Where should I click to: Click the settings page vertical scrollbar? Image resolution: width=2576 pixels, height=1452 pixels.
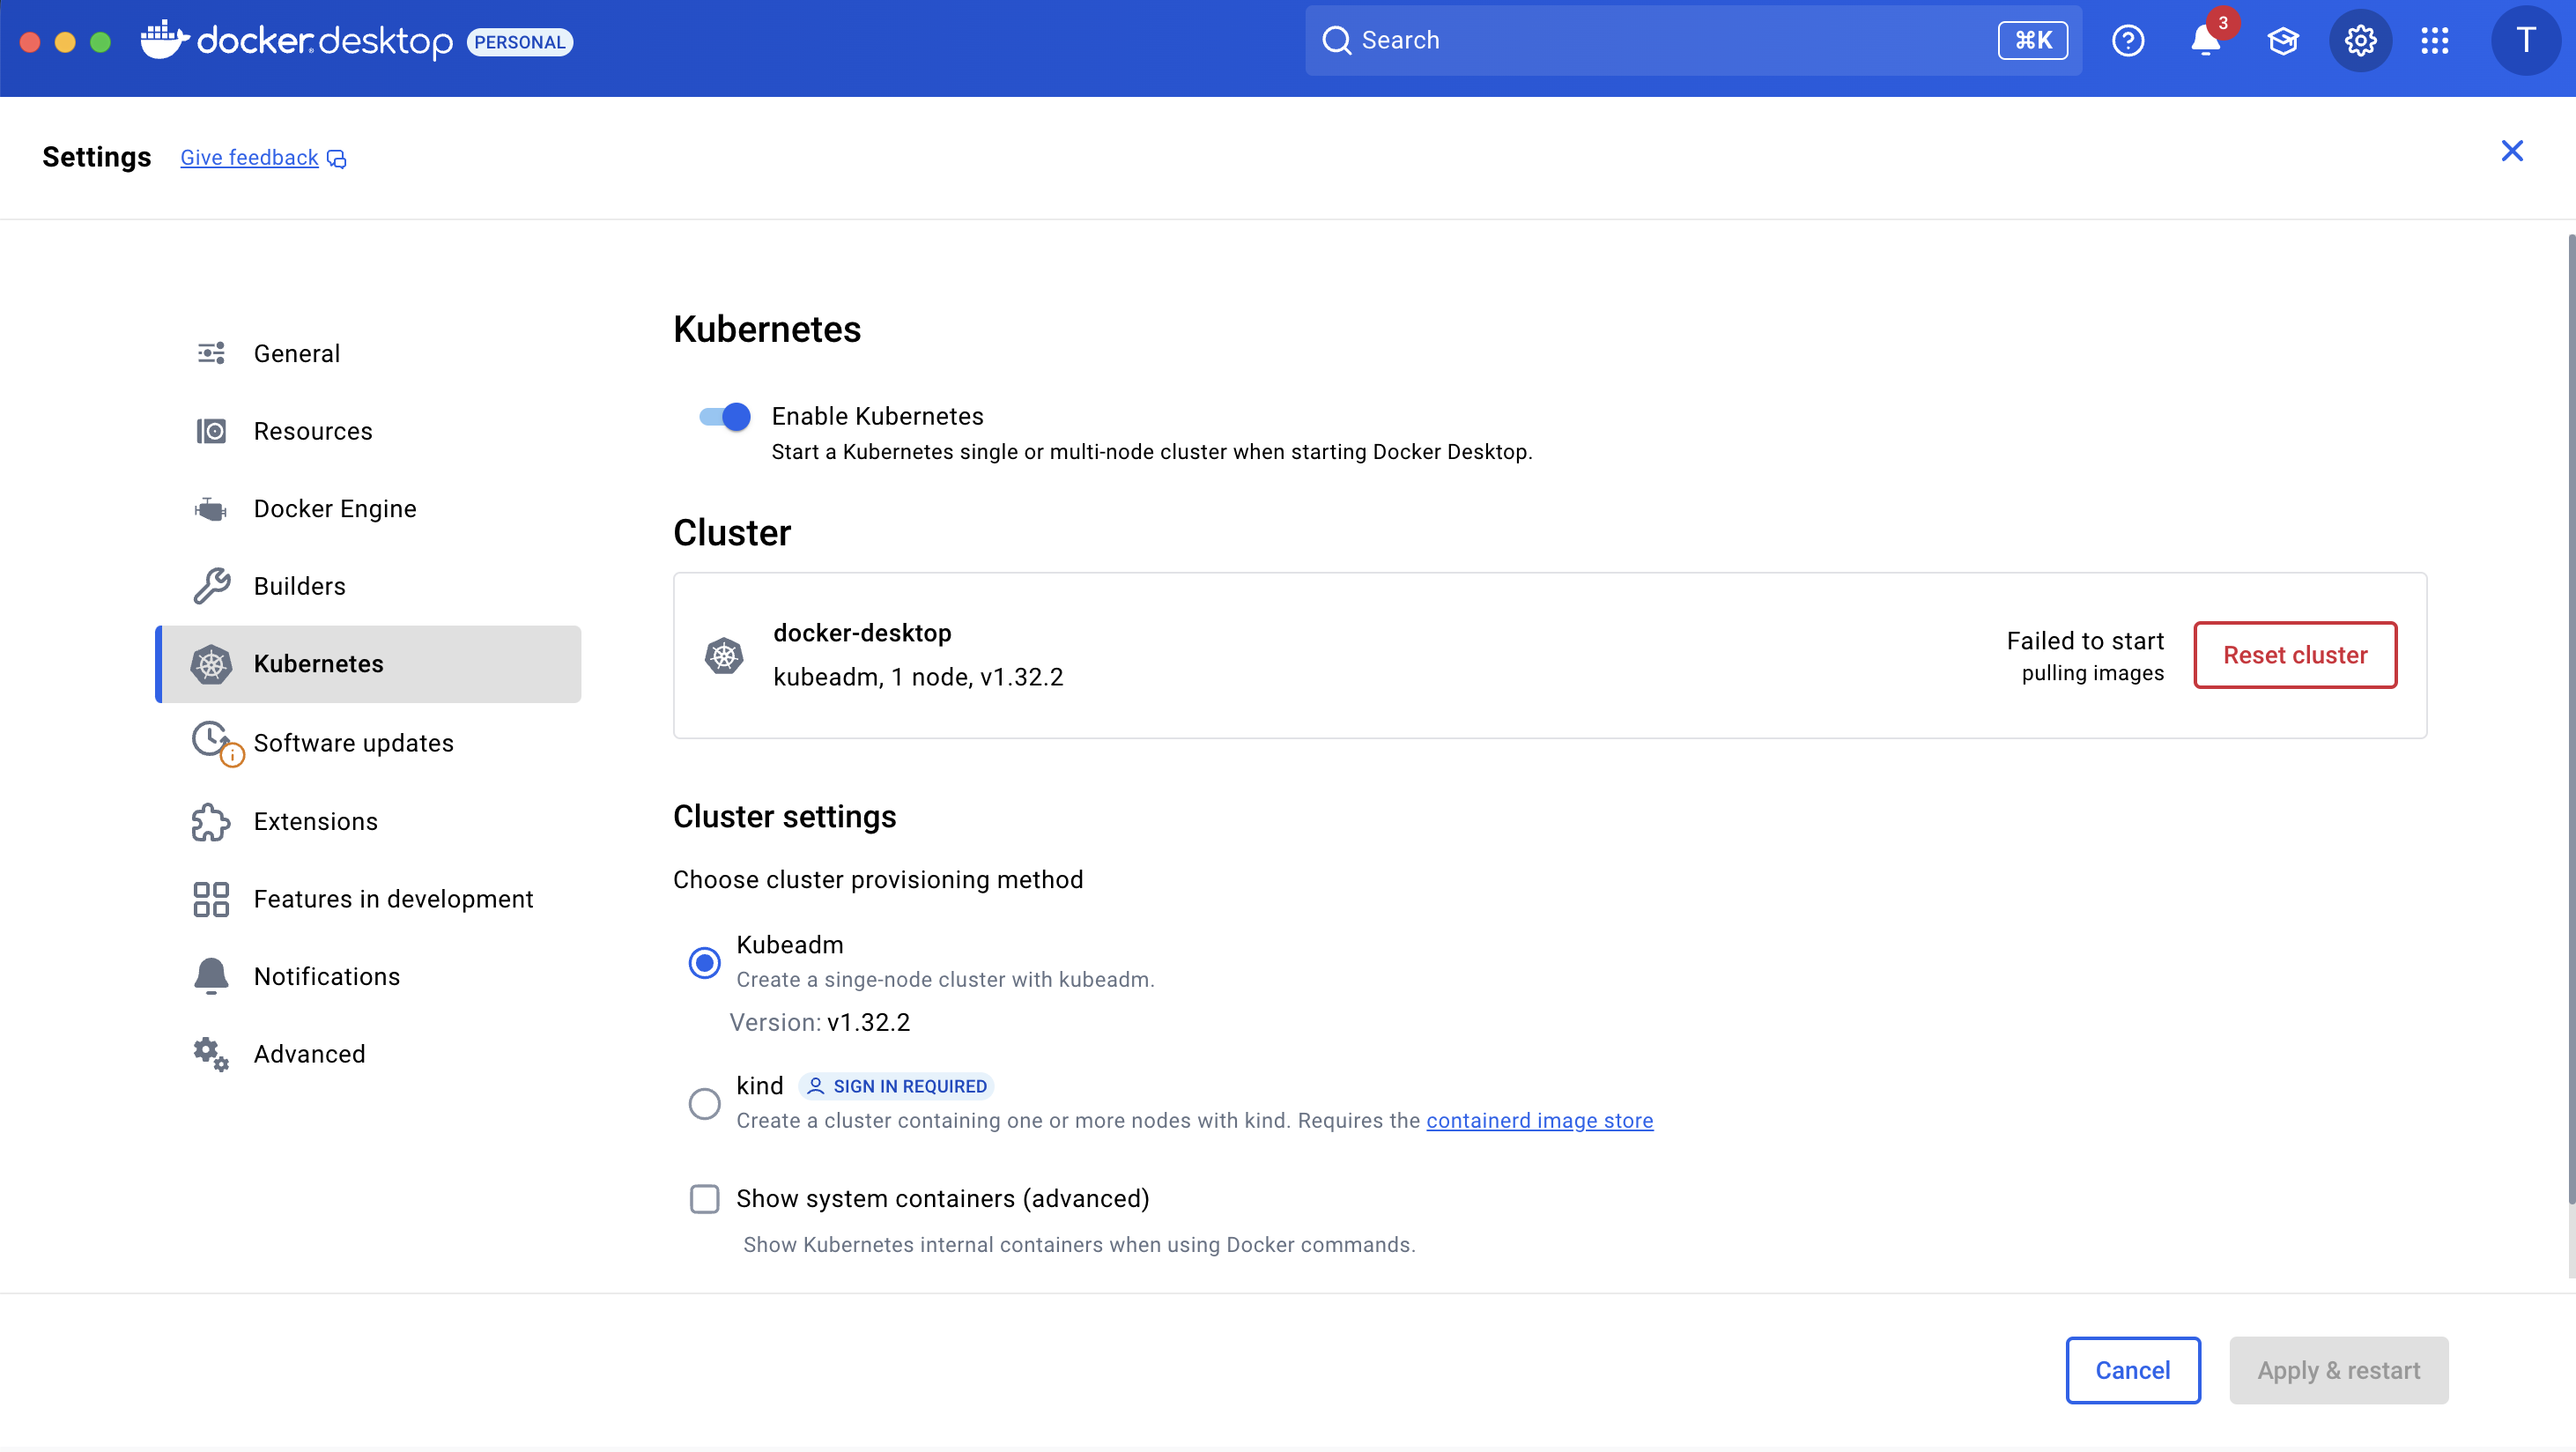point(2571,720)
